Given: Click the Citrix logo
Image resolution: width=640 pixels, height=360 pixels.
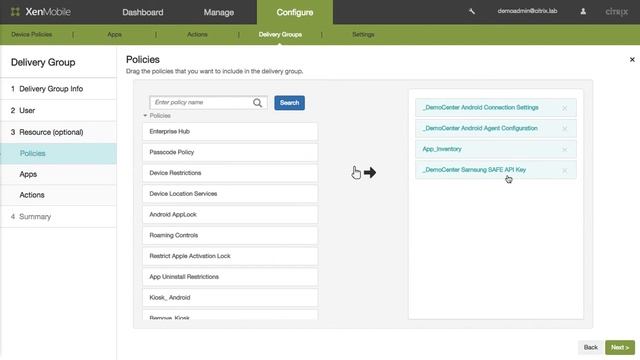Looking at the screenshot, I should point(616,12).
